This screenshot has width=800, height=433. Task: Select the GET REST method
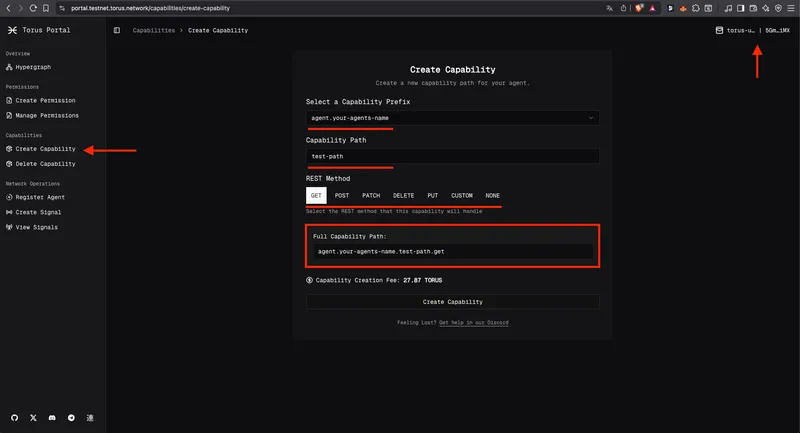tap(316, 195)
